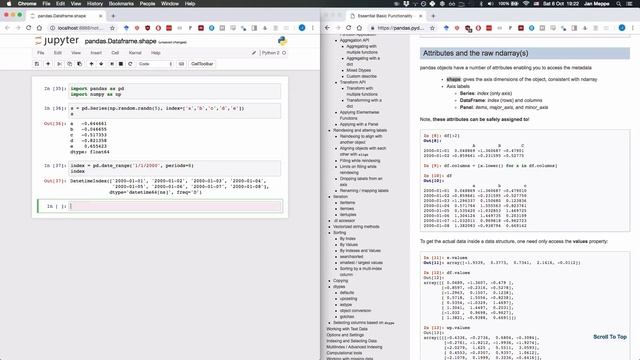Focus the empty notebook input cell

click(x=175, y=206)
